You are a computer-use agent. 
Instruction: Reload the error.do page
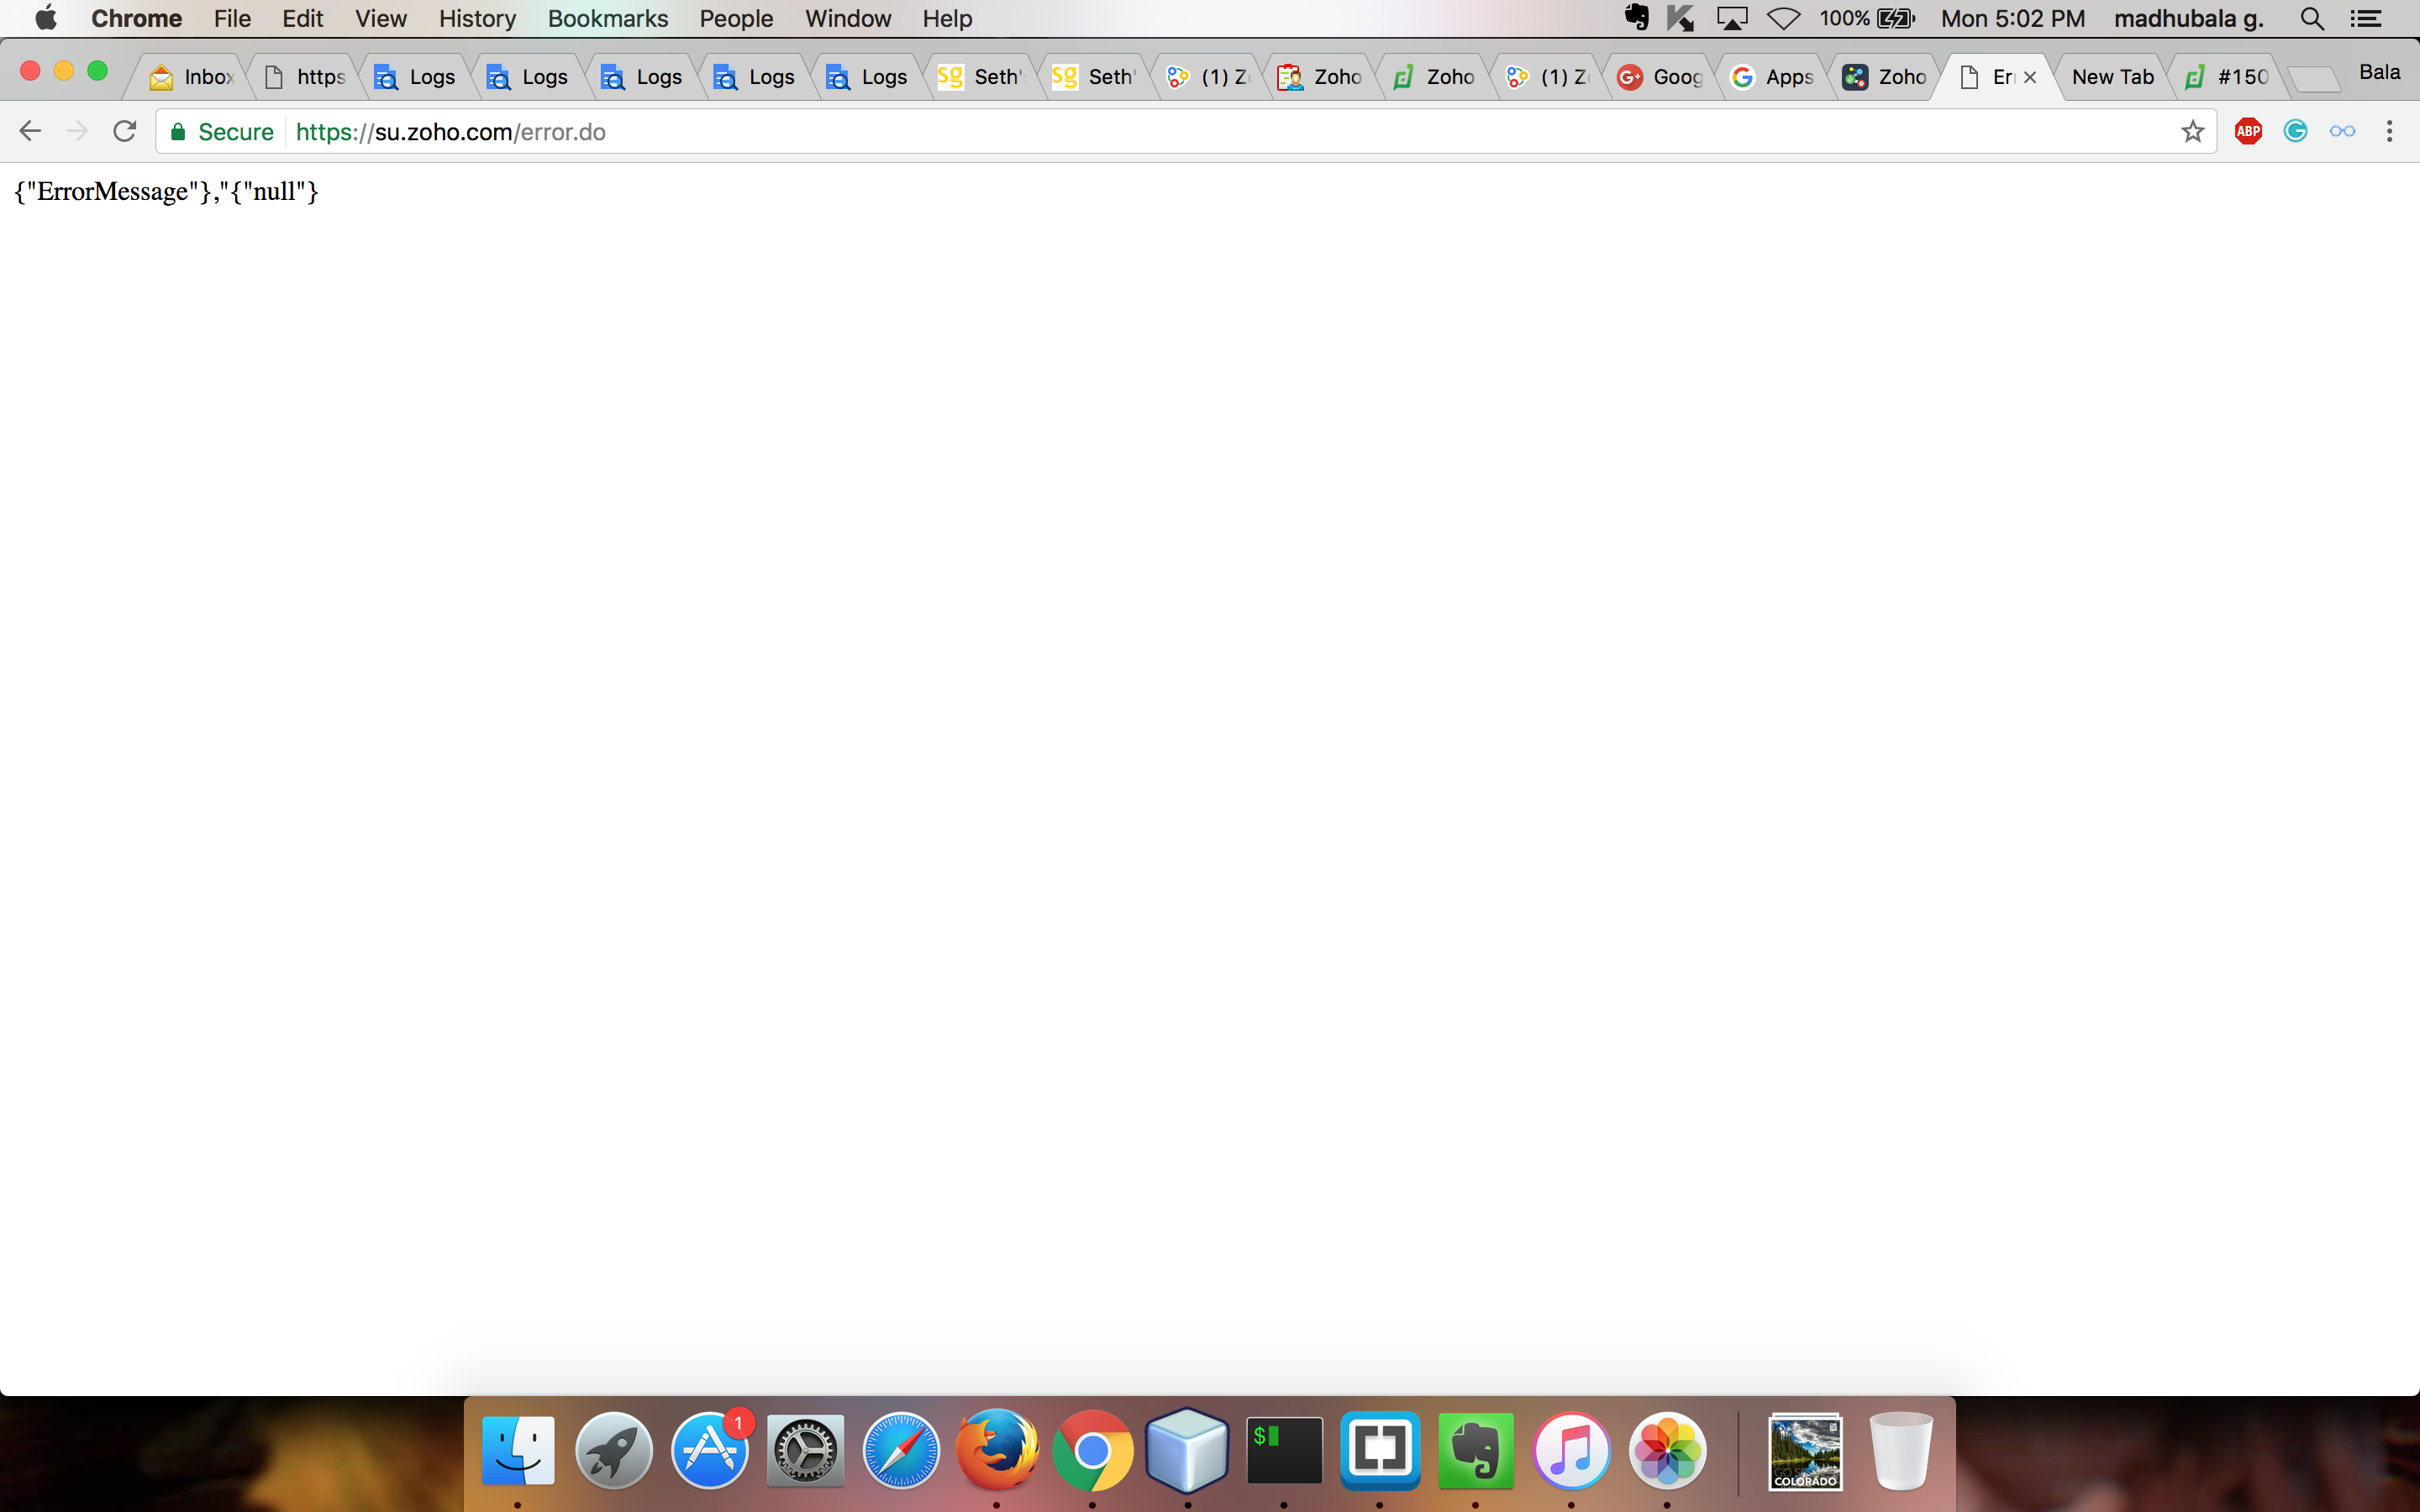tap(124, 131)
